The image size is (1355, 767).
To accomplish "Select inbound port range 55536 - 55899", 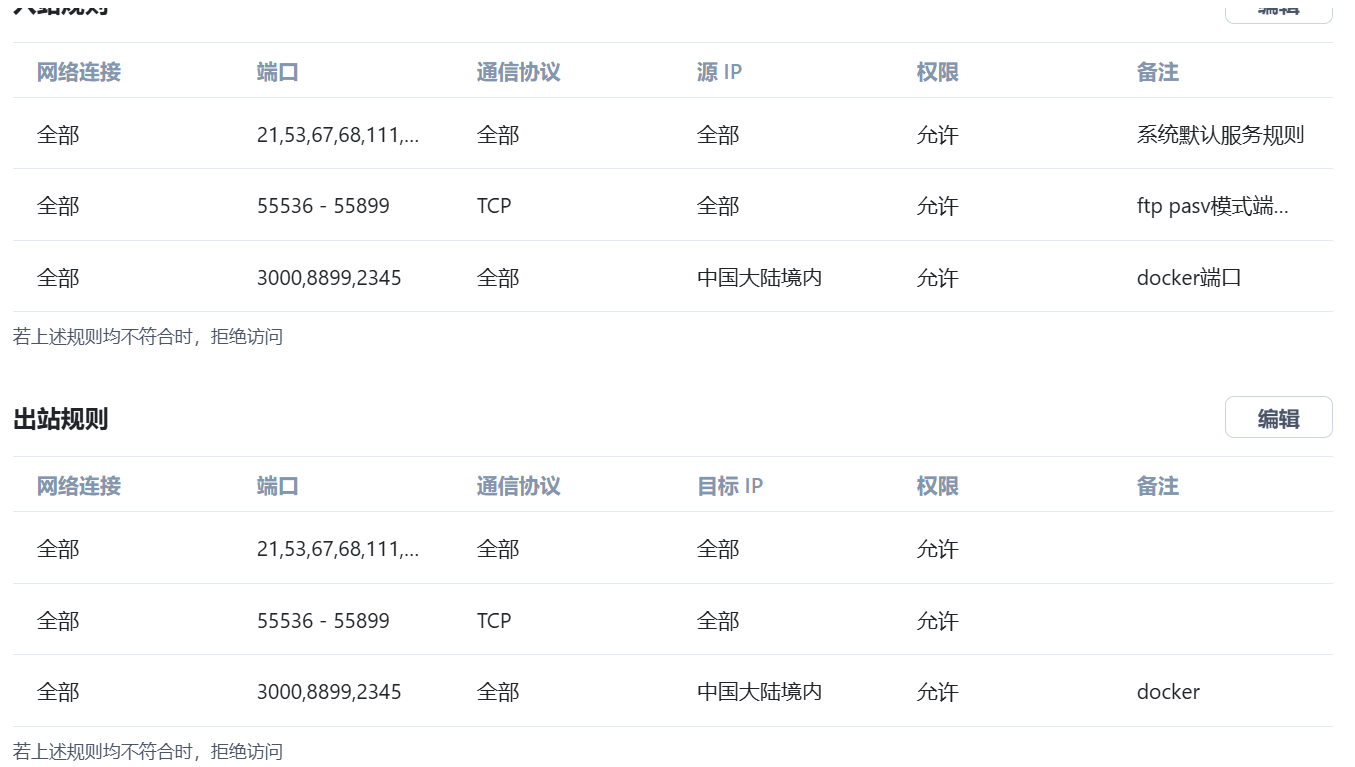I will pos(323,206).
